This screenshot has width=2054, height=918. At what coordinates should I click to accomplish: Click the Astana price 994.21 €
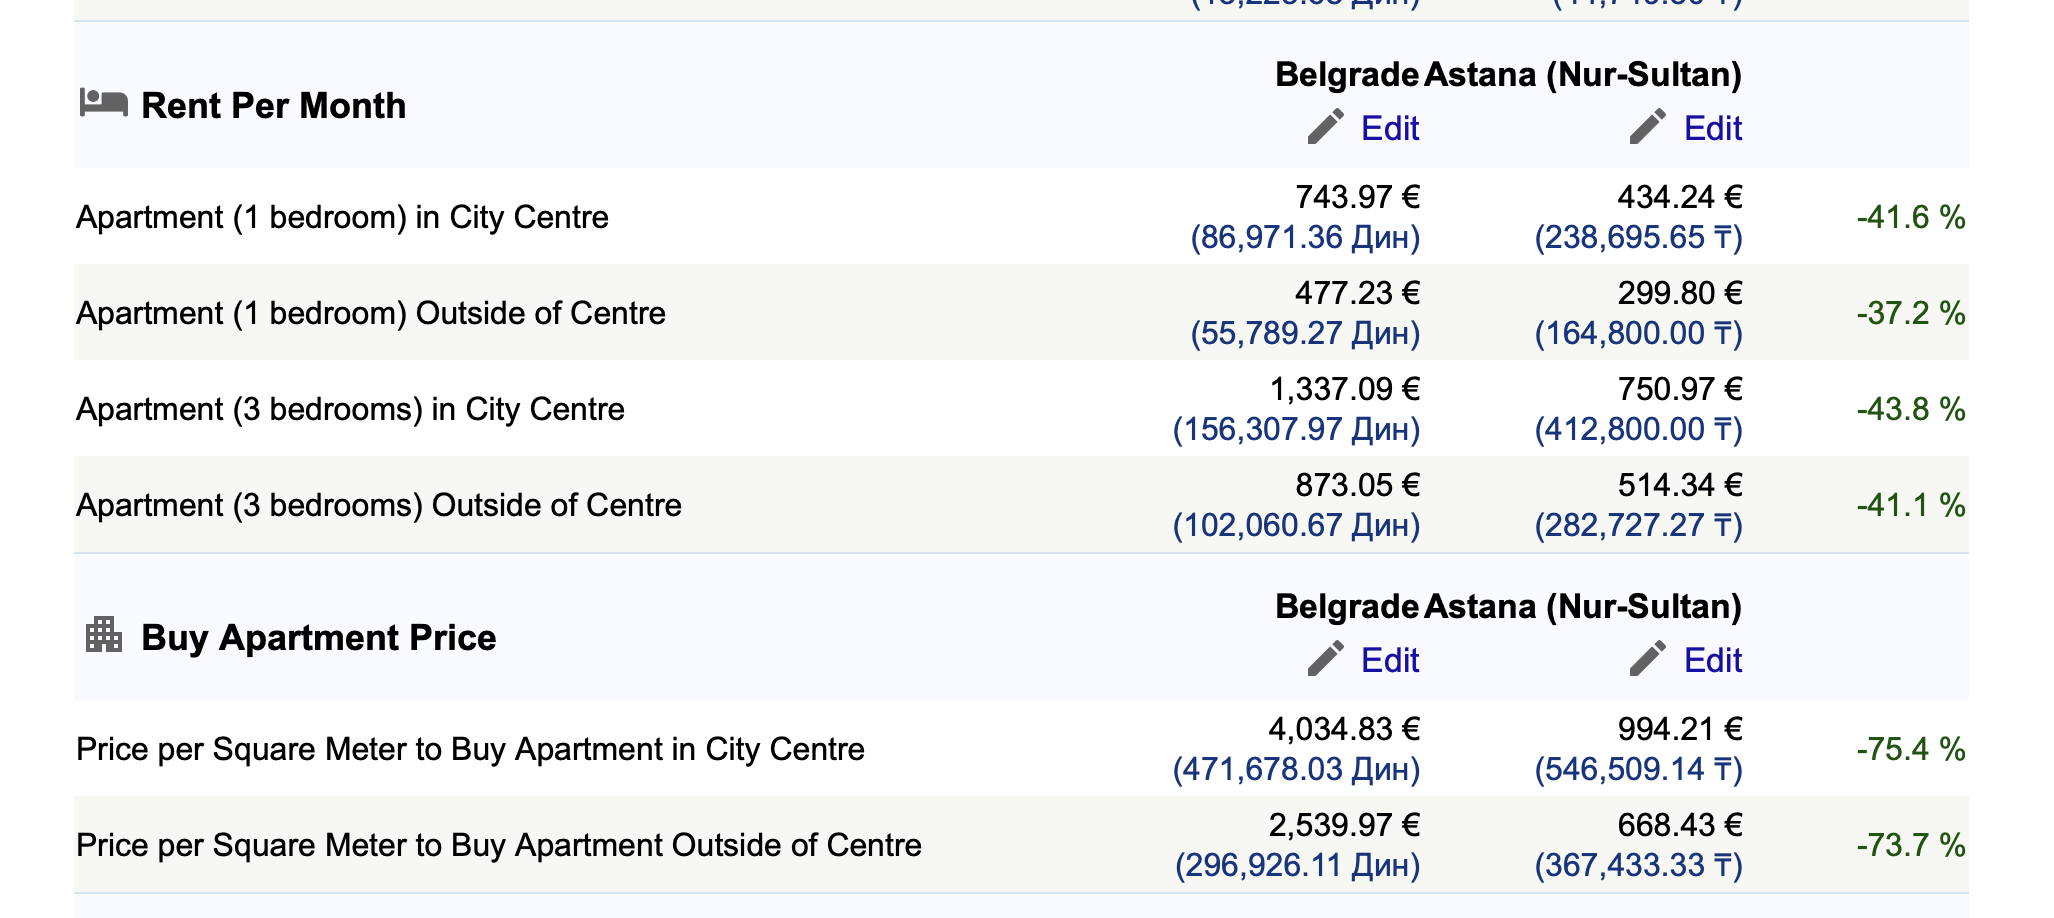[1680, 729]
